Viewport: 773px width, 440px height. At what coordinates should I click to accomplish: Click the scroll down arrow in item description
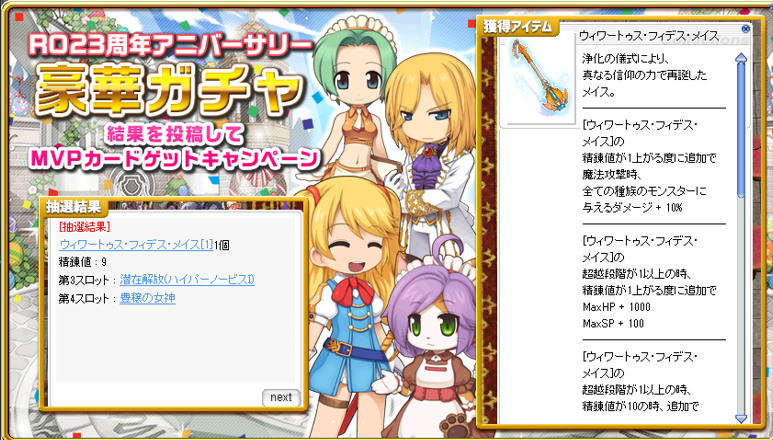[740, 418]
